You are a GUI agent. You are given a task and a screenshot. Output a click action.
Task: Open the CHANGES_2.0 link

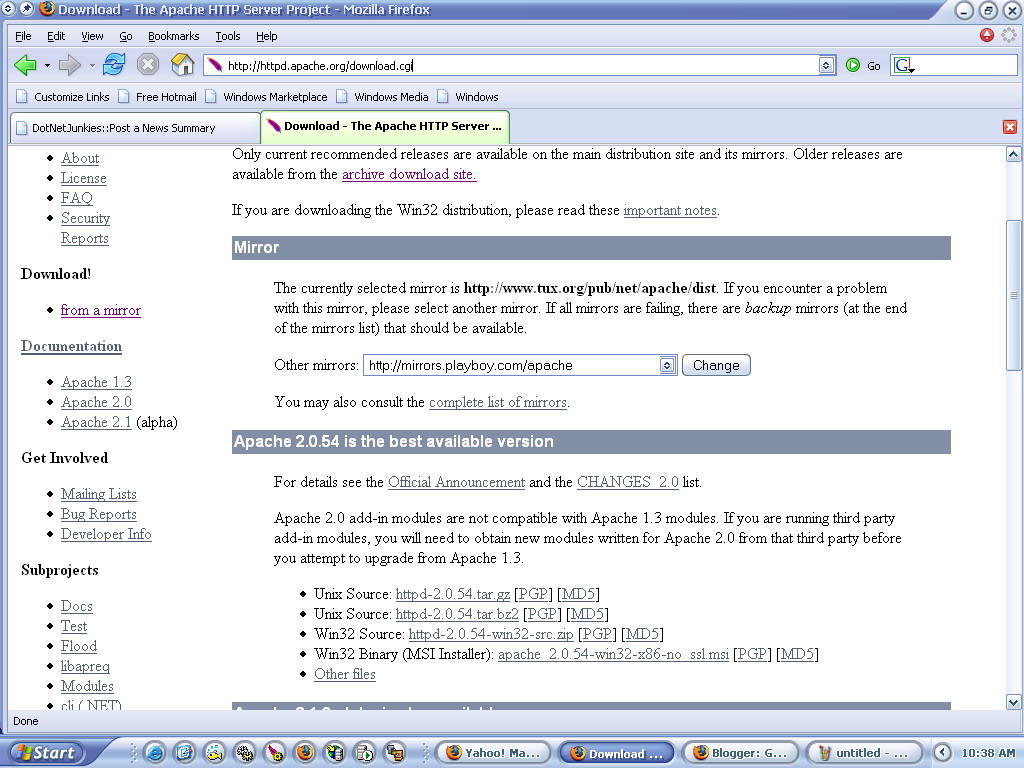coord(628,482)
